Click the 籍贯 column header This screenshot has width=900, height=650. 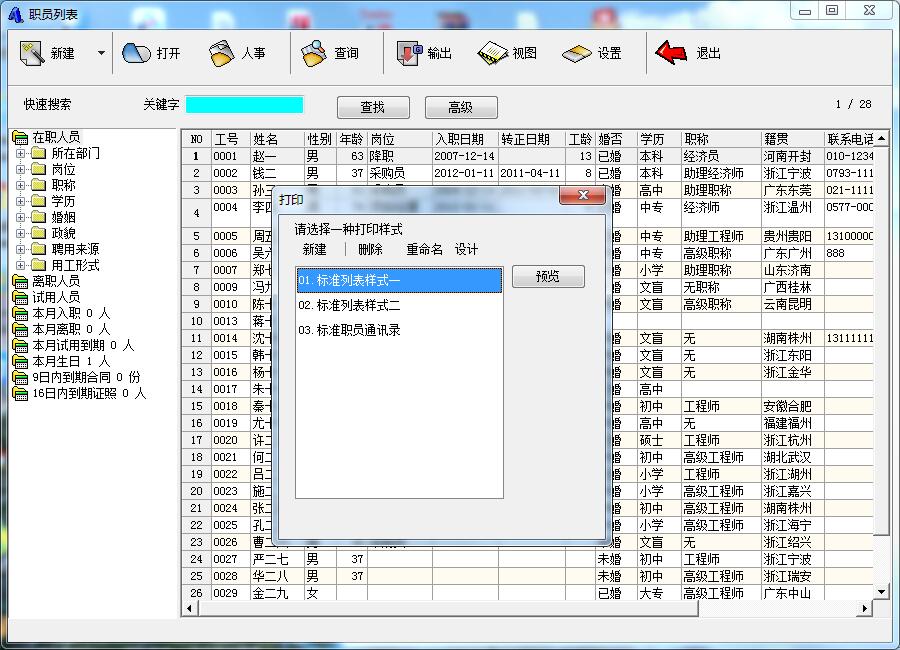pyautogui.click(x=793, y=140)
